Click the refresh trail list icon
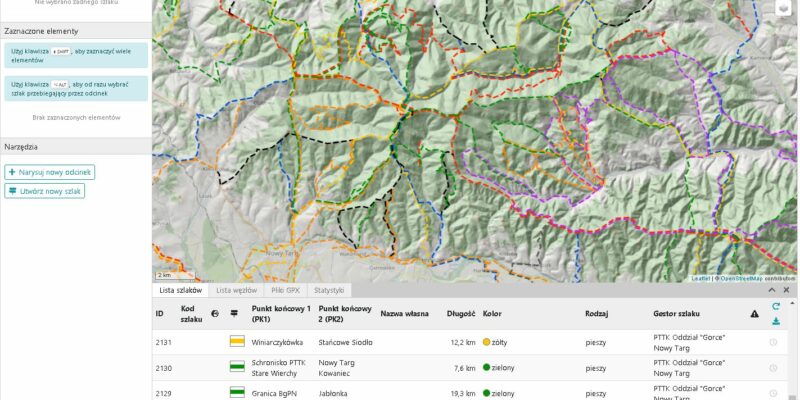The width and height of the screenshot is (800, 400). [x=776, y=306]
